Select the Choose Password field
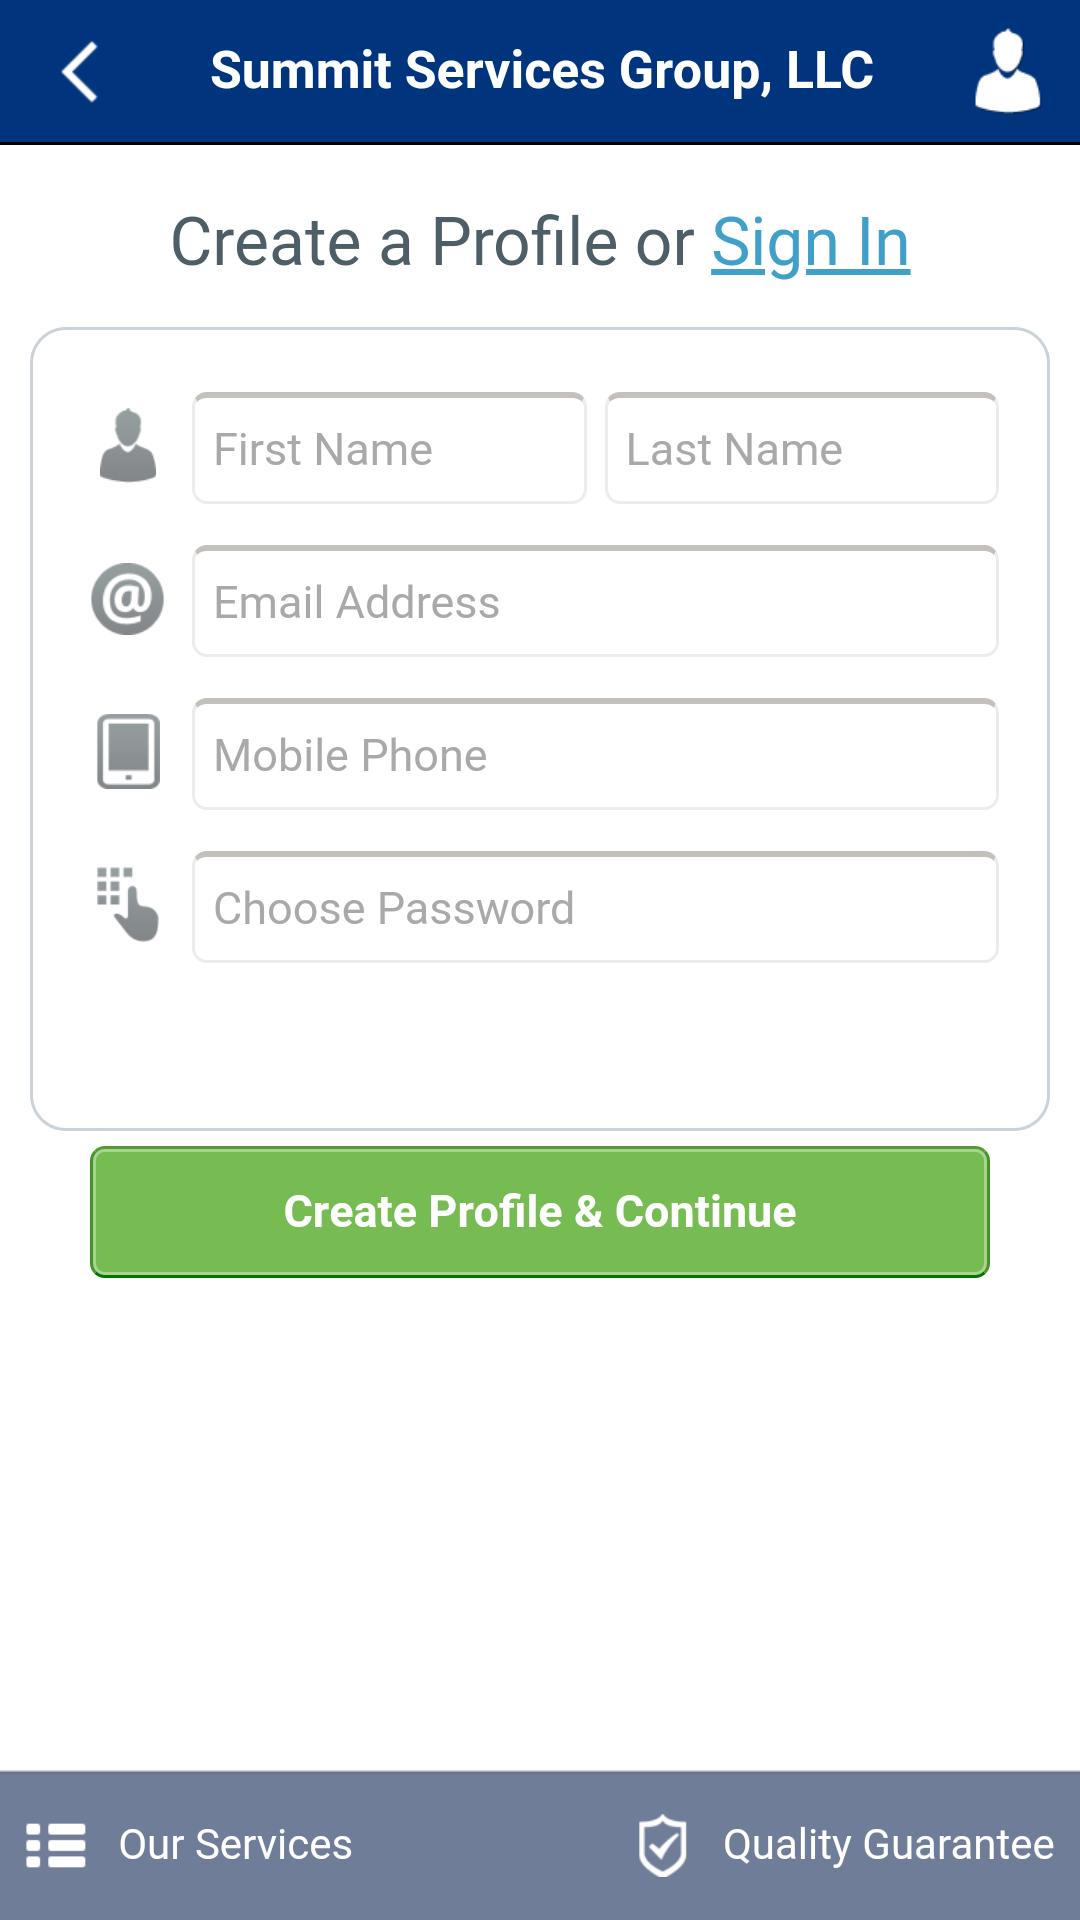The height and width of the screenshot is (1920, 1080). click(595, 907)
